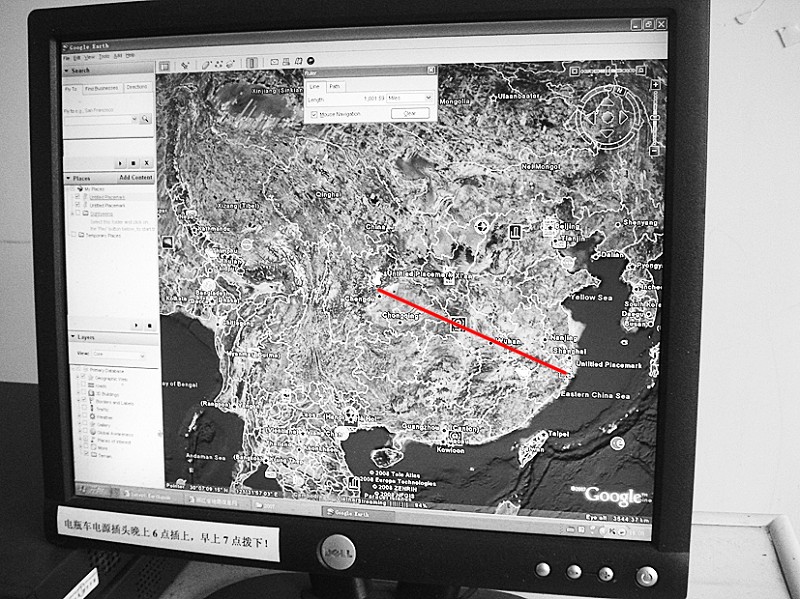Toggle the Roads layer checkbox
The height and width of the screenshot is (599, 800).
pyautogui.click(x=83, y=384)
